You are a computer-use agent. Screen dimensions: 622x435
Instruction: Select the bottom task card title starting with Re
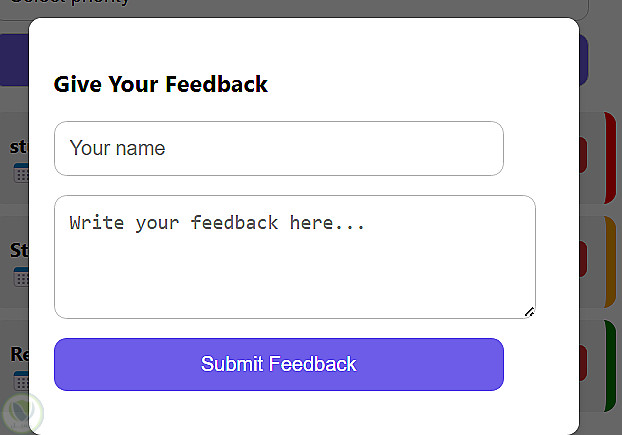click(x=18, y=354)
